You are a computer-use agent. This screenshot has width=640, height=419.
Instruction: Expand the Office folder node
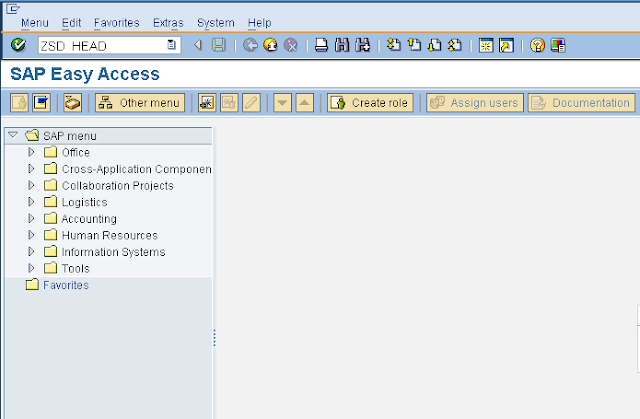(x=31, y=152)
